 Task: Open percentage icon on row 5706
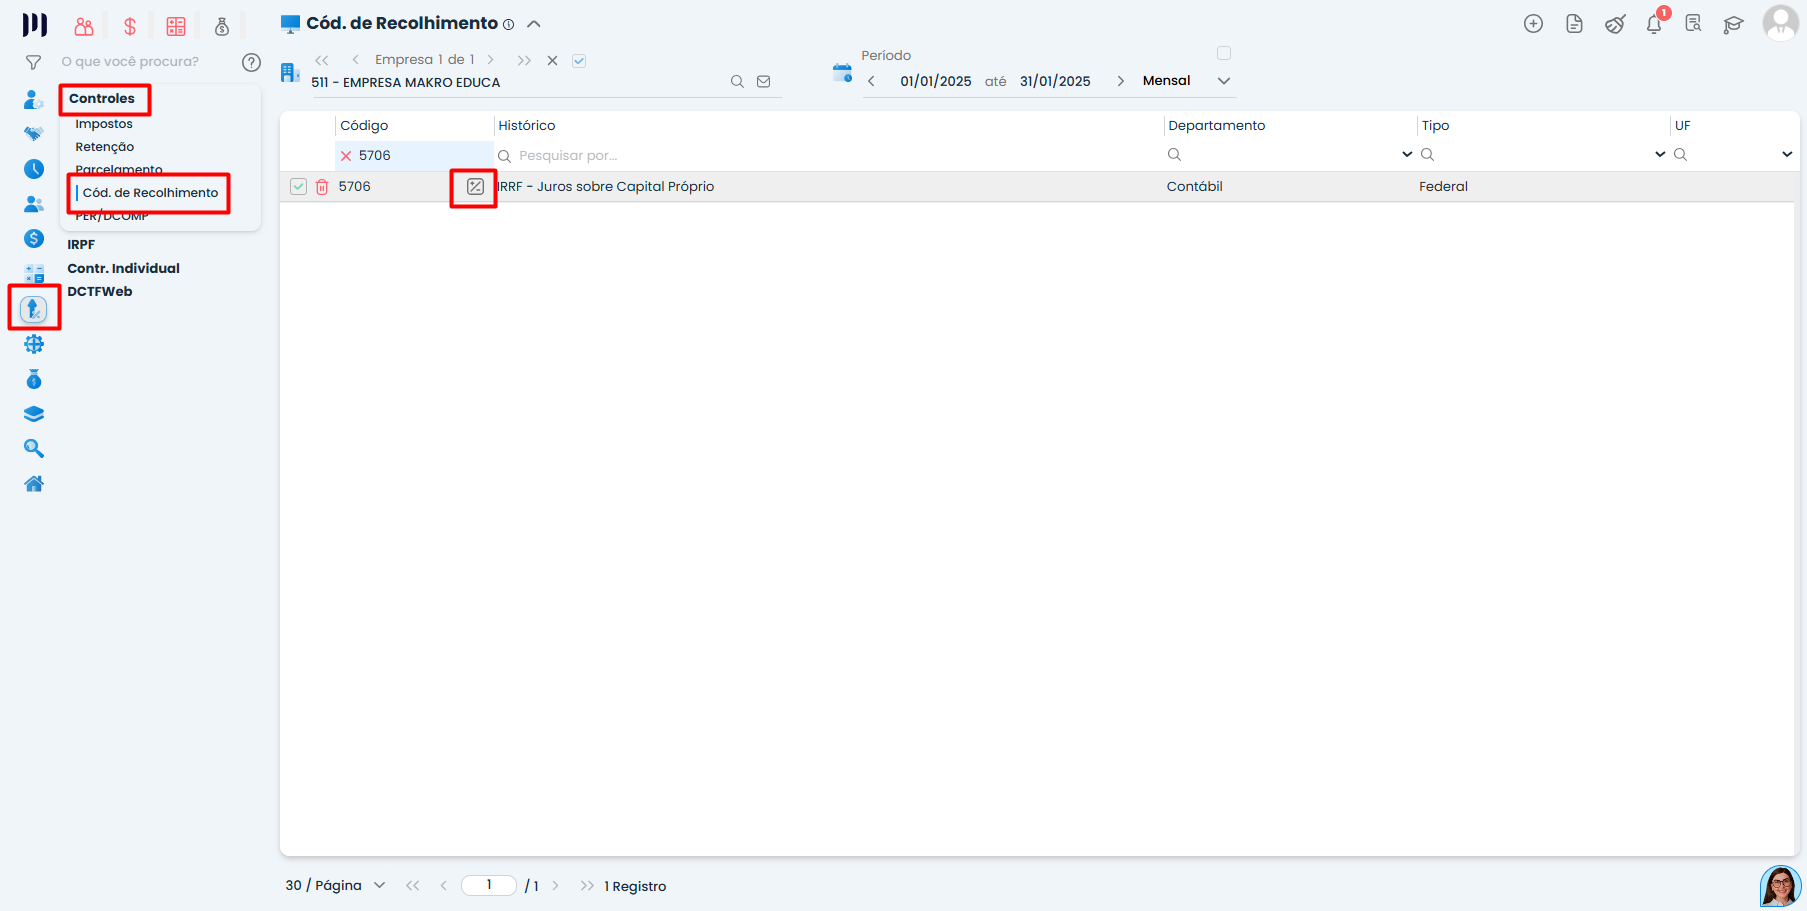(x=475, y=187)
